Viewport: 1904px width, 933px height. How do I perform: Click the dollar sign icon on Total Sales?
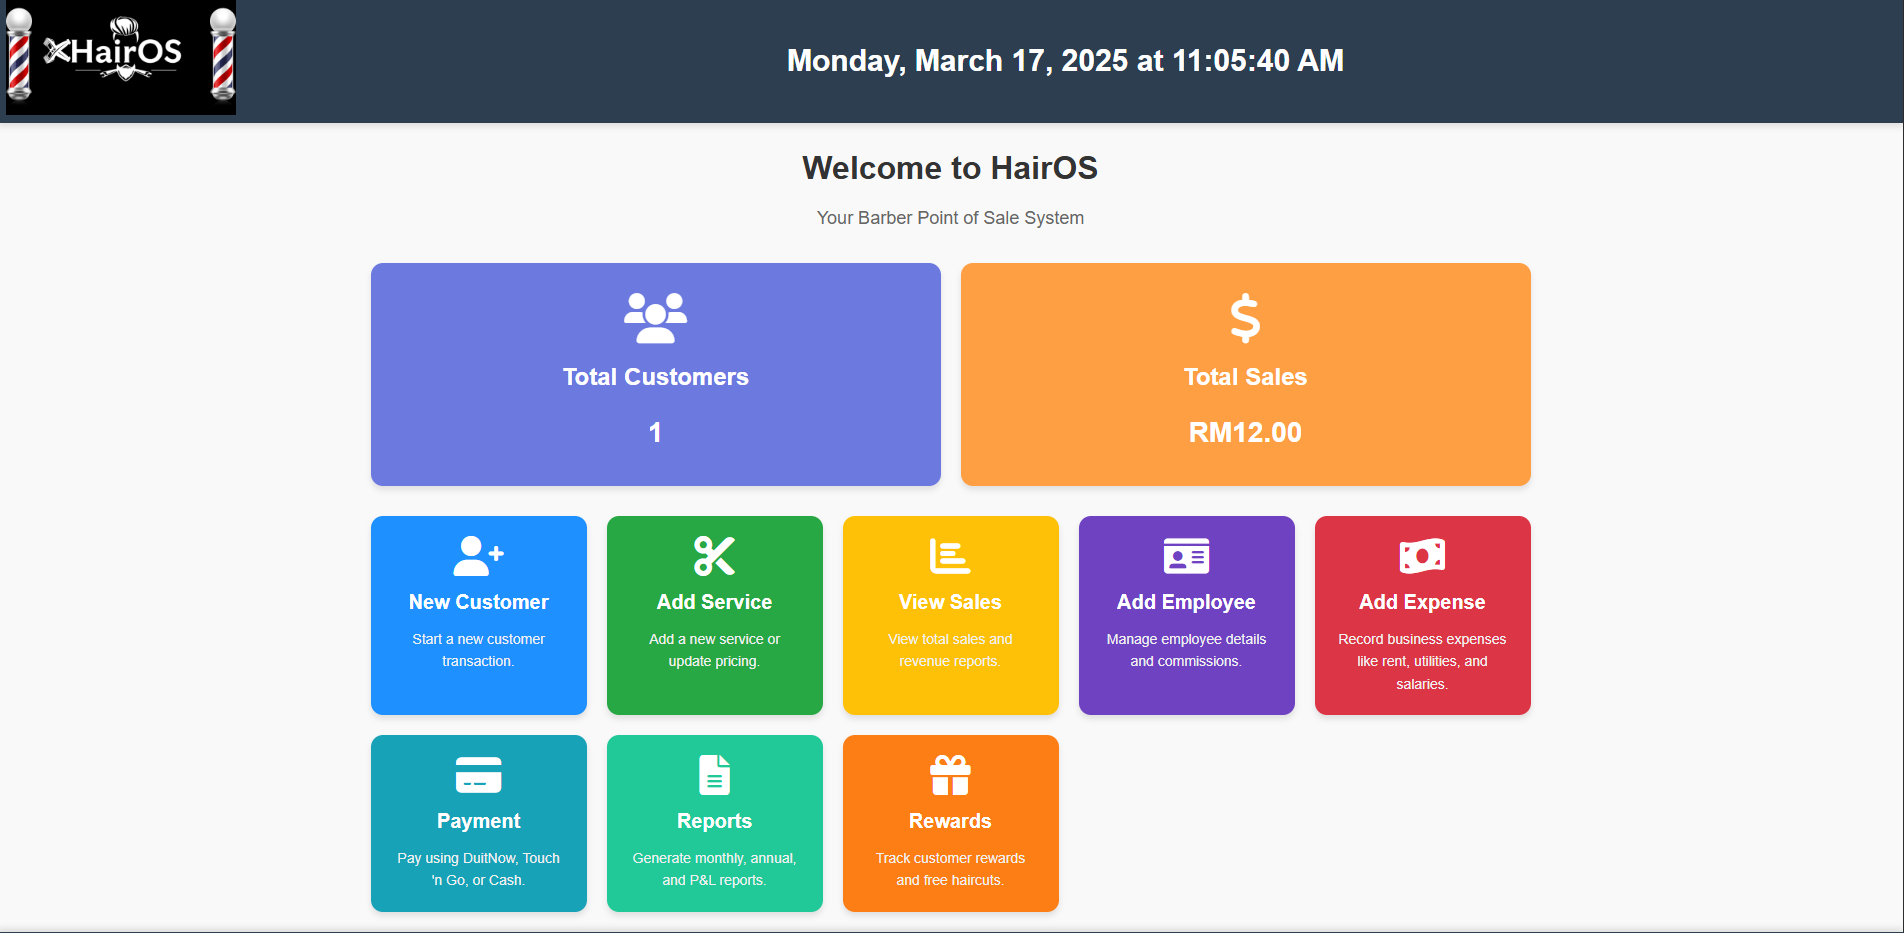[x=1245, y=318]
